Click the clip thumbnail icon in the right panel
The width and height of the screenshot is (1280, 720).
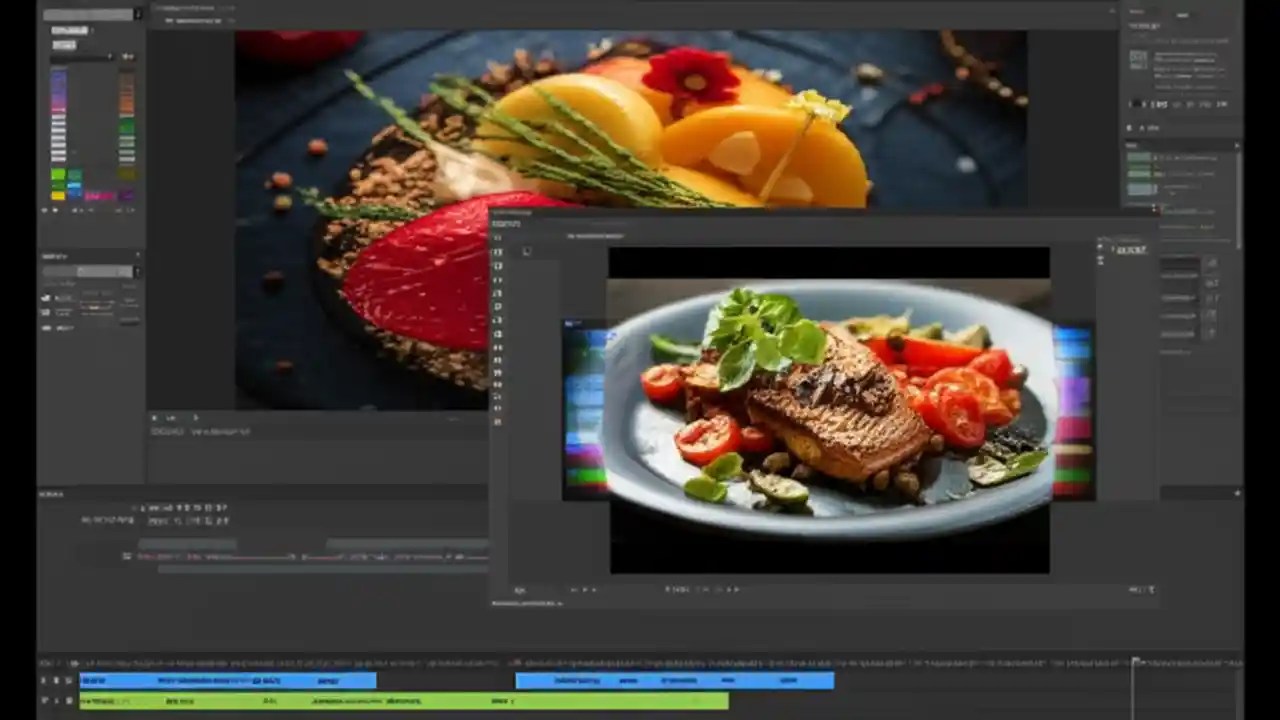[1139, 58]
